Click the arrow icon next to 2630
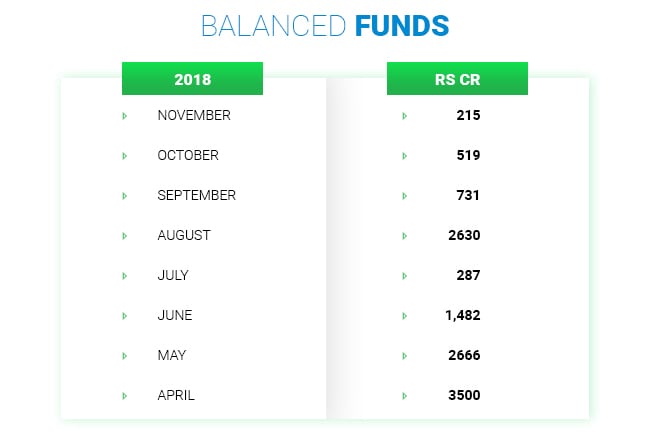 (x=404, y=236)
